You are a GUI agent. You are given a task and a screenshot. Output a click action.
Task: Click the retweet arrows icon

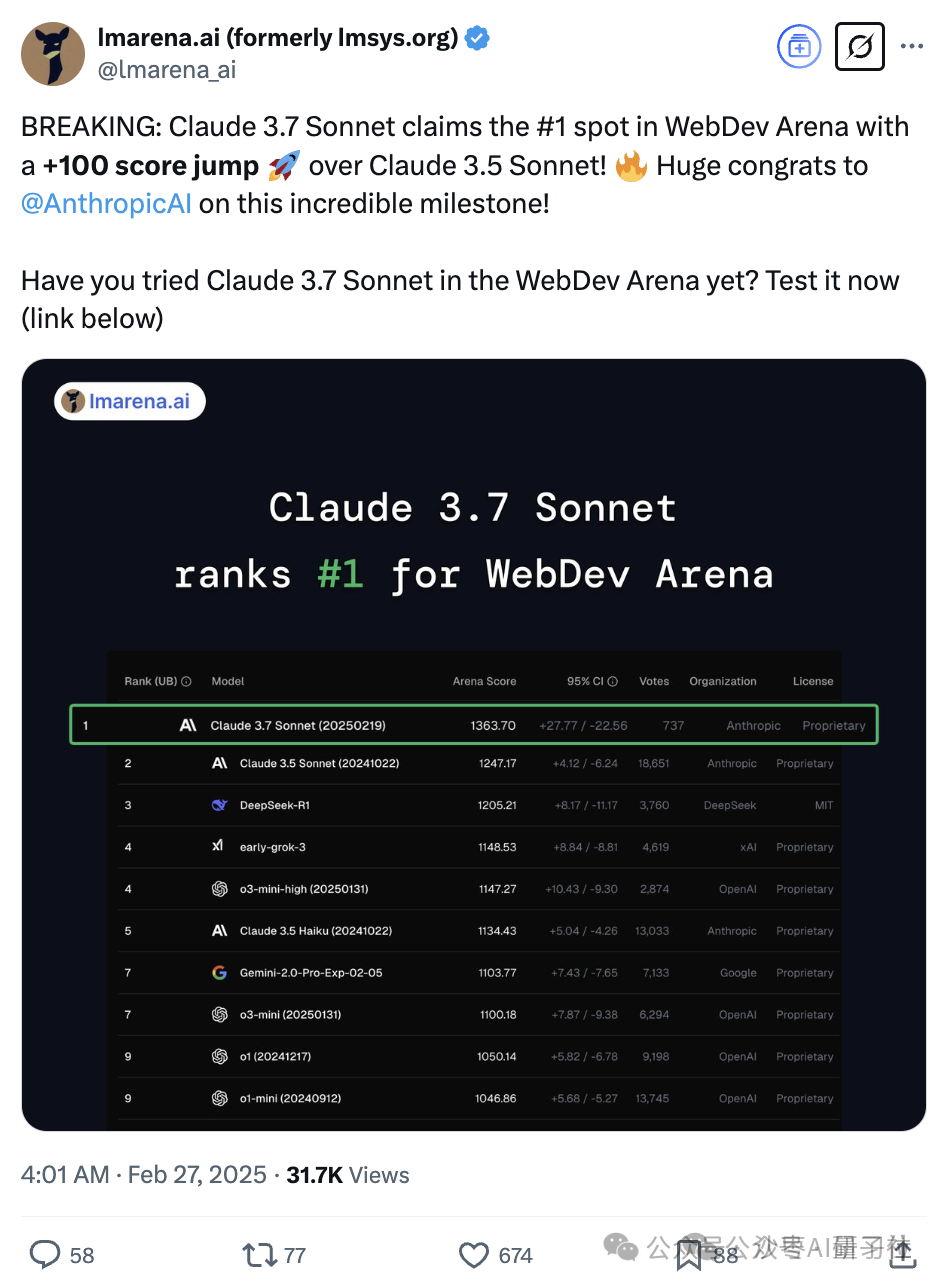click(258, 1255)
